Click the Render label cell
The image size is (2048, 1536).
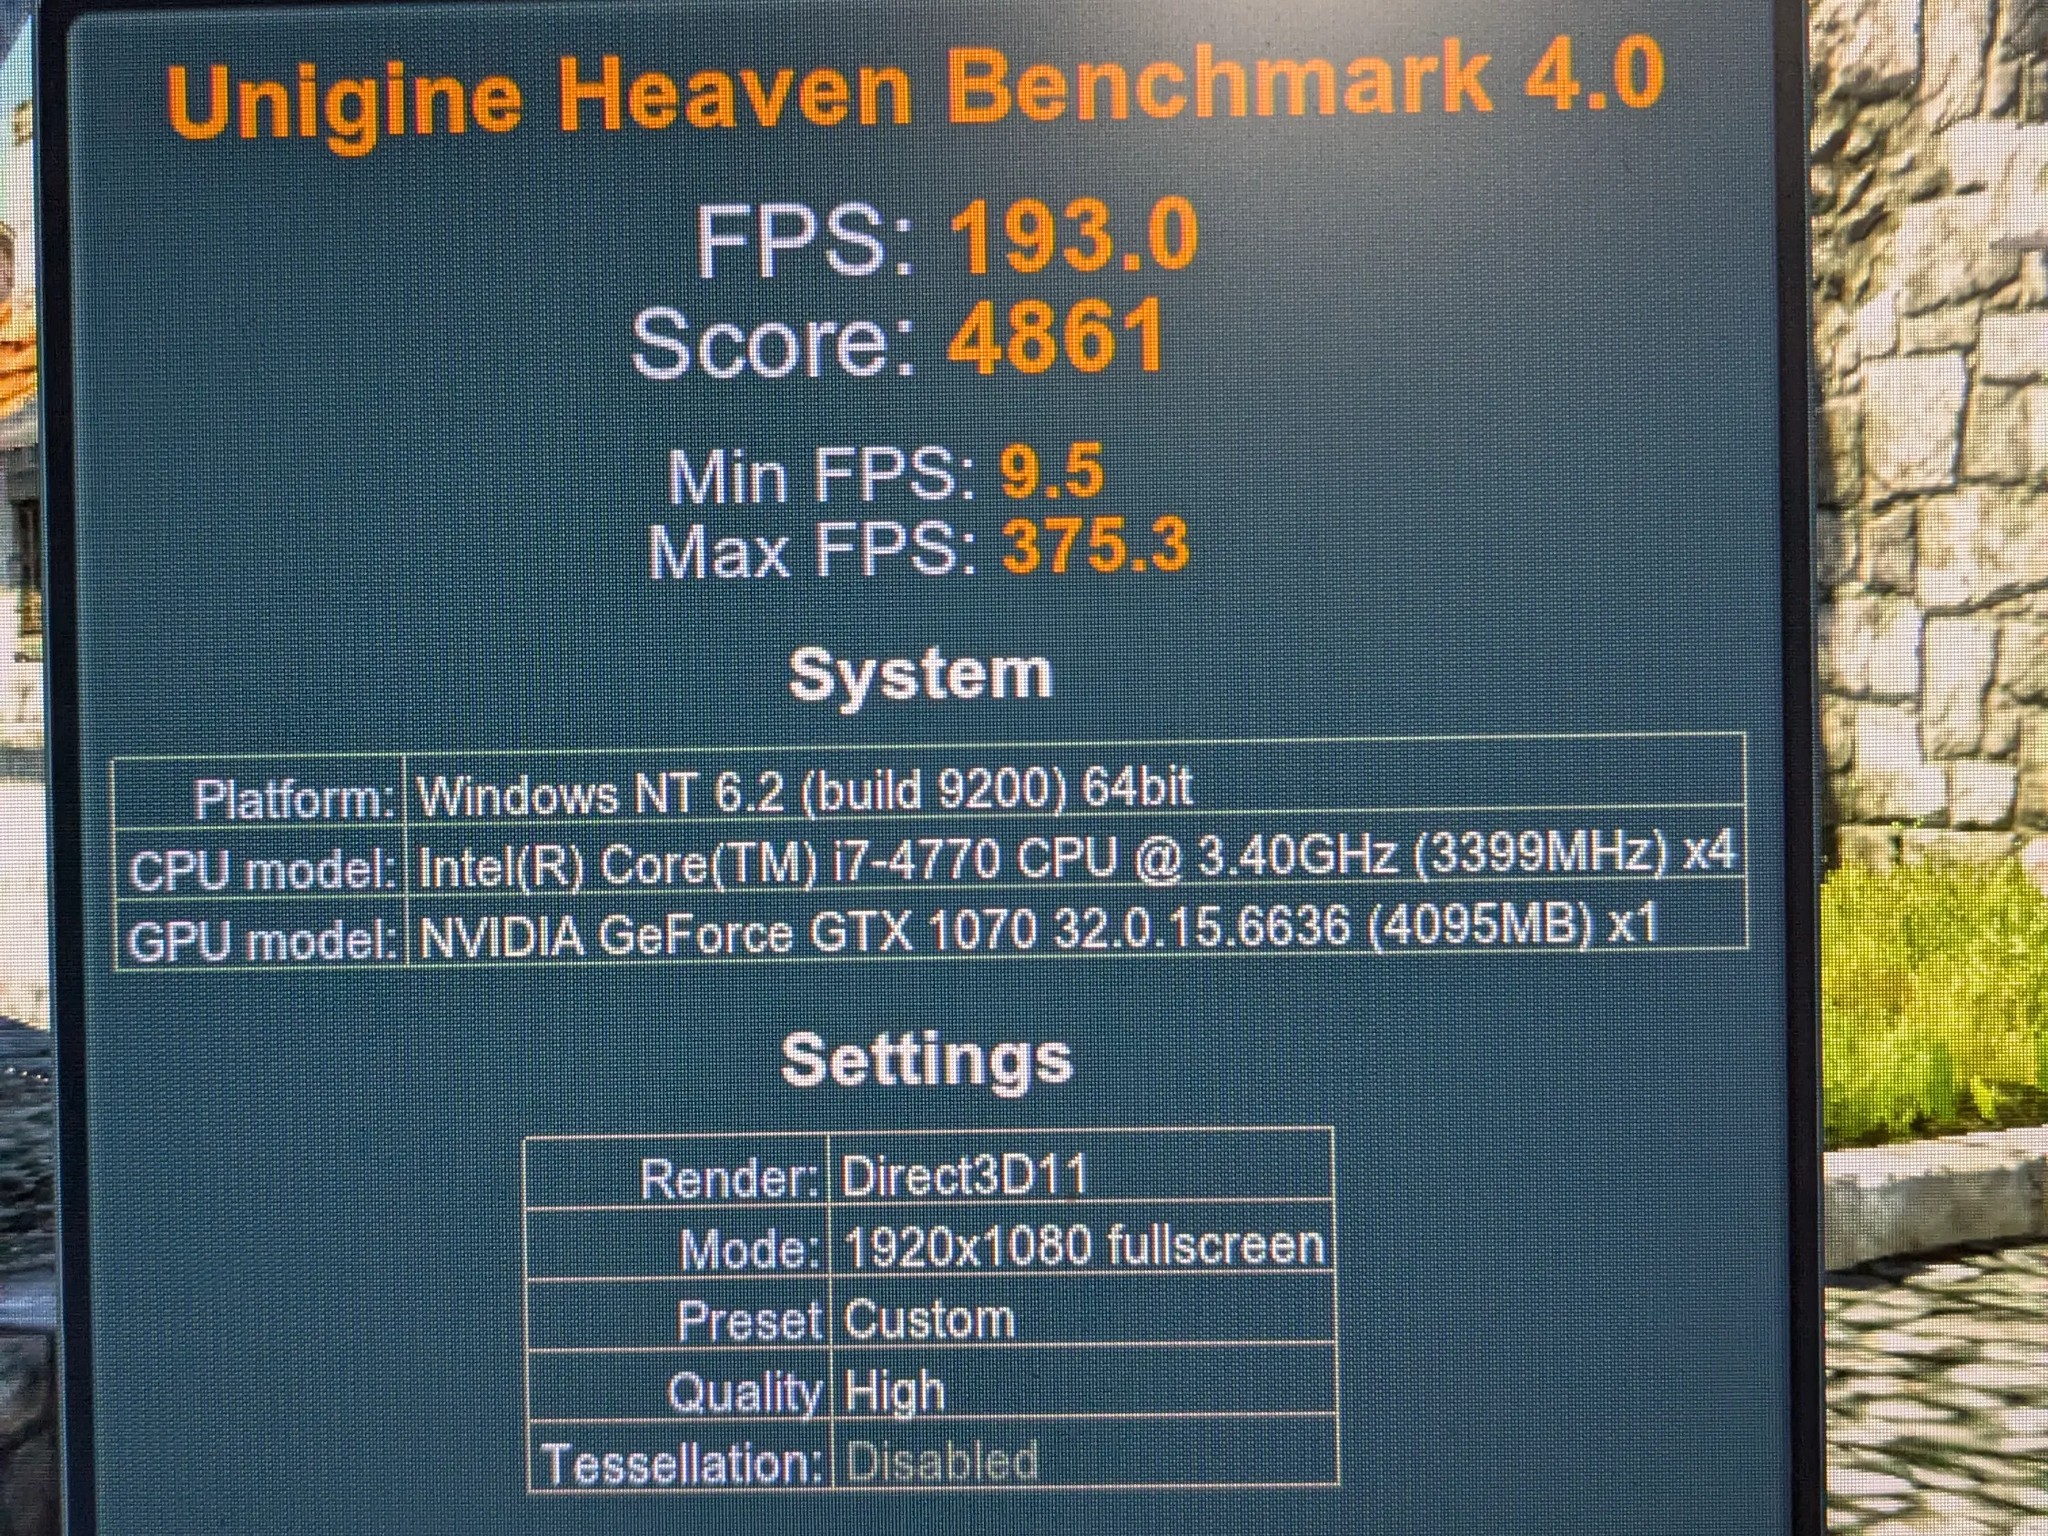(x=679, y=1176)
